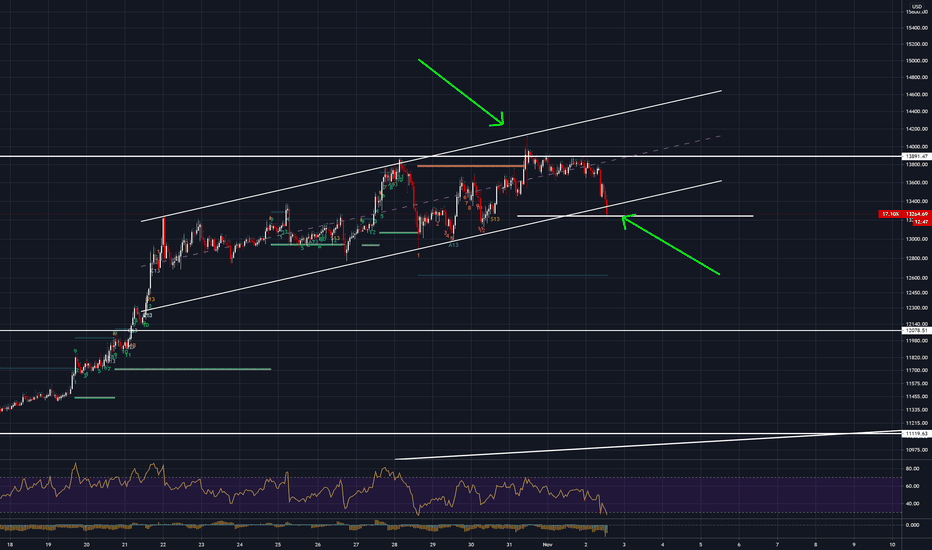
Task: Click the 15000.00 price axis label
Action: pos(917,61)
